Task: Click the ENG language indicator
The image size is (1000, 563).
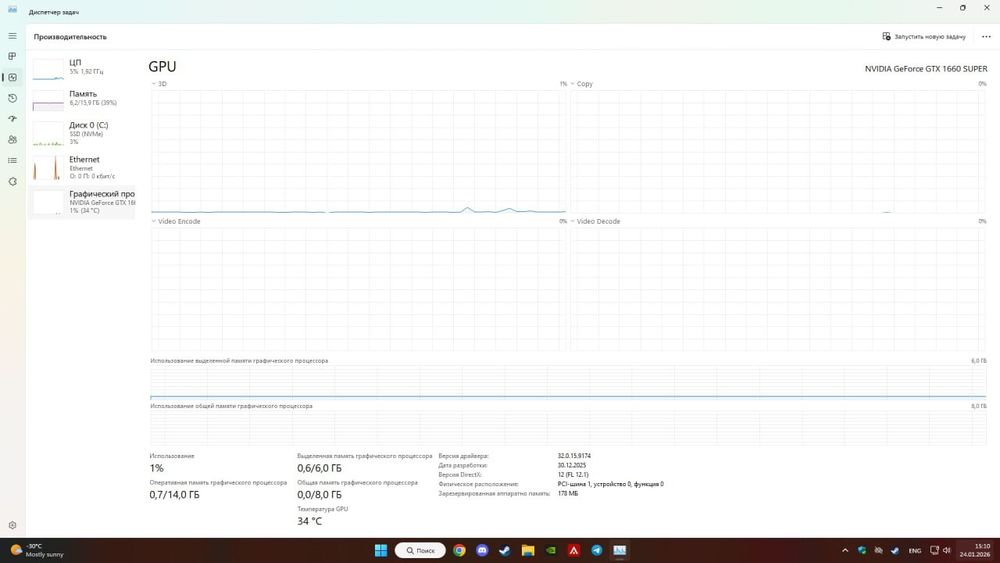Action: [x=915, y=550]
